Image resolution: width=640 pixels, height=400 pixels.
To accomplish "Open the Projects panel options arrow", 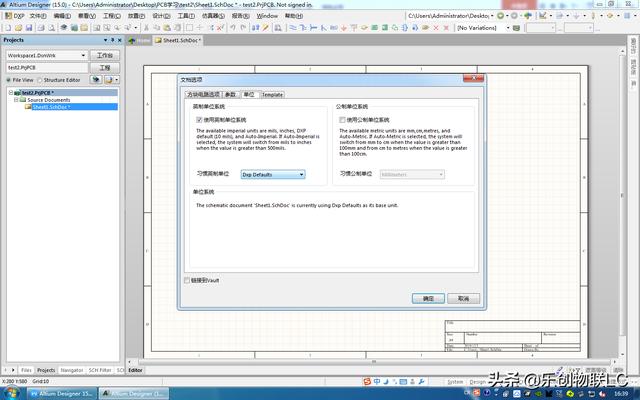I will (105, 40).
